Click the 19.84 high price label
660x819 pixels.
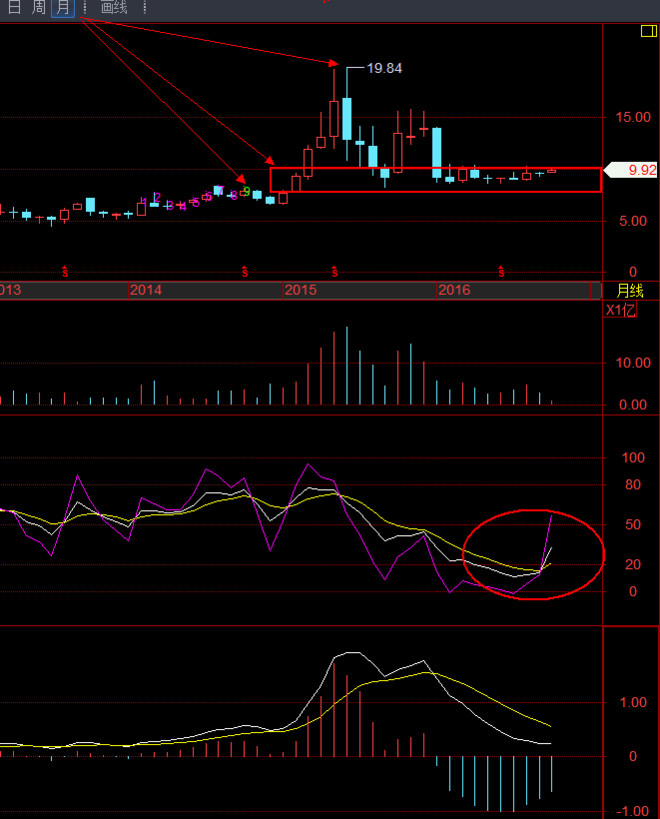pos(384,68)
